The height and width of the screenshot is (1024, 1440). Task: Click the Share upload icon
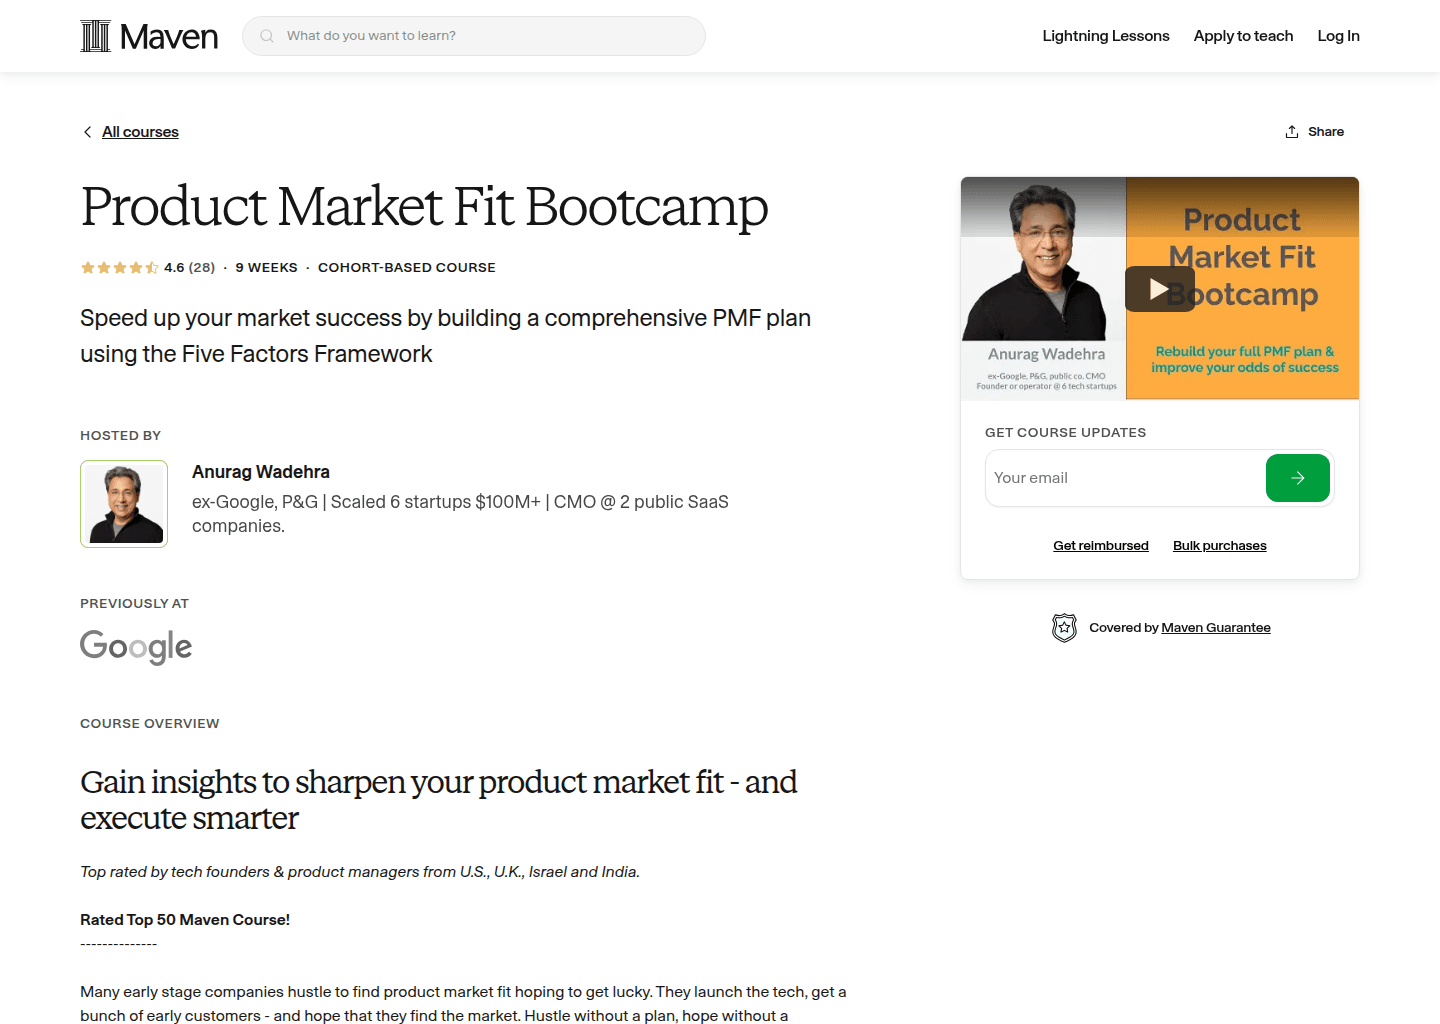(x=1291, y=131)
